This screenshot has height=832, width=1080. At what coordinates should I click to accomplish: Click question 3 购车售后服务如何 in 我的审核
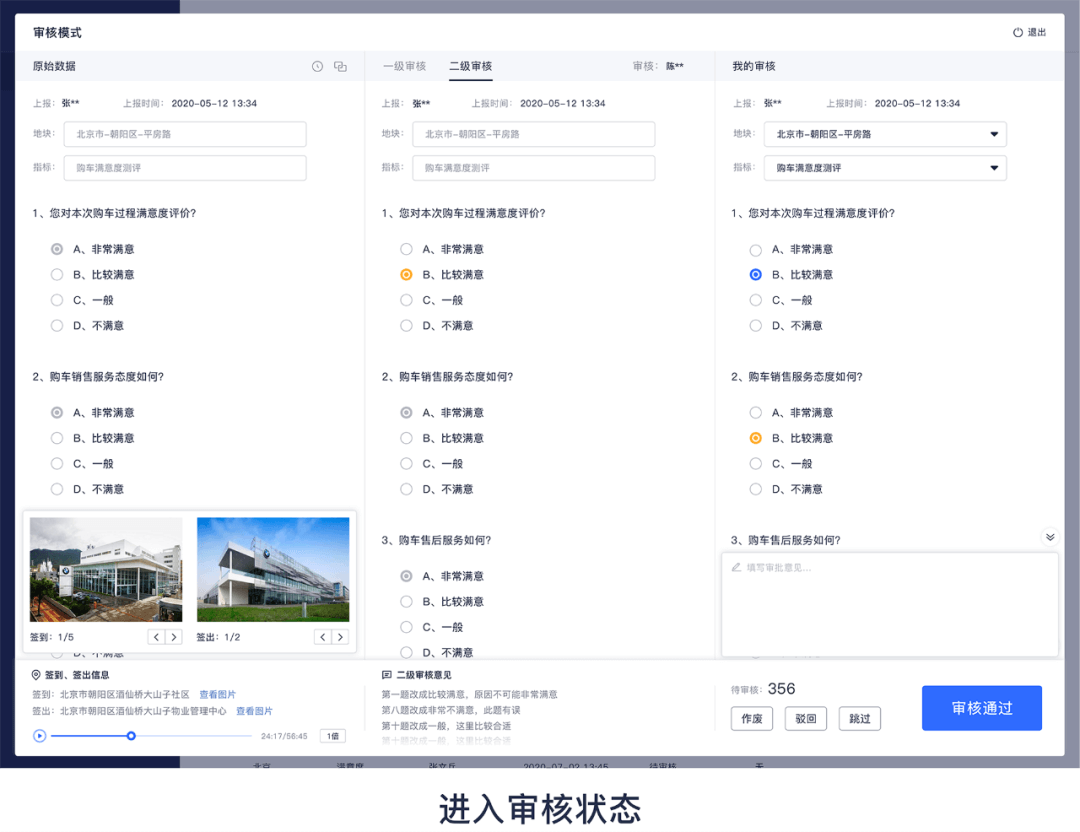click(x=786, y=540)
